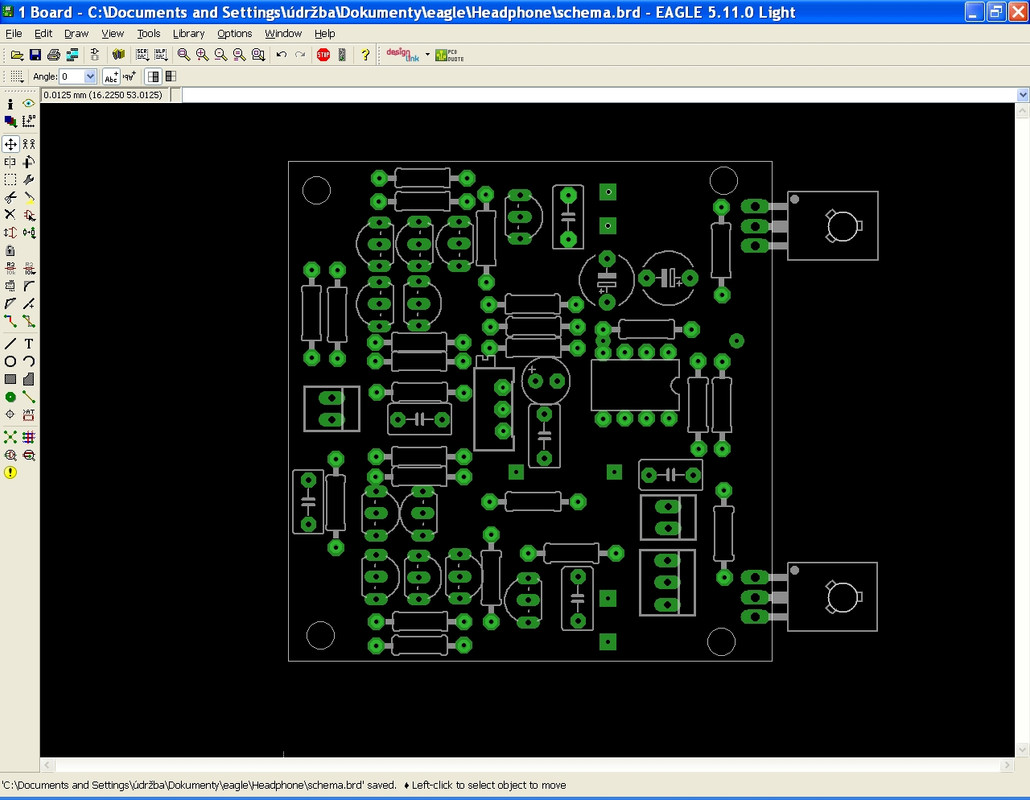Select the Wire line drawing tool
The height and width of the screenshot is (800, 1030).
(11, 344)
